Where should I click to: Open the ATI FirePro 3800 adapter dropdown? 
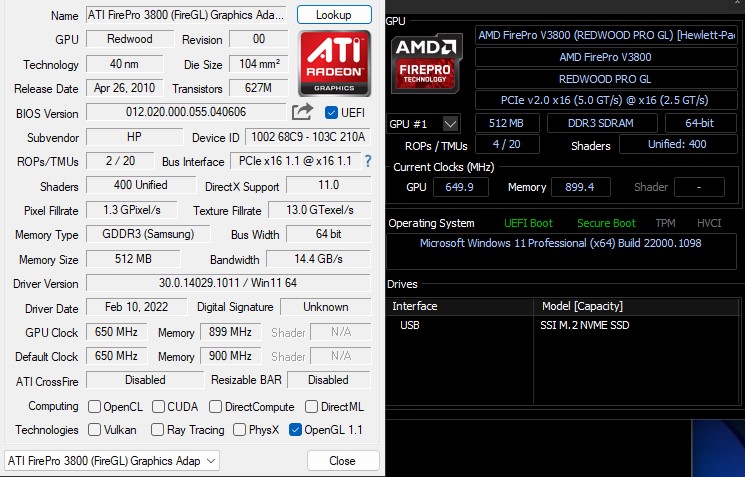pyautogui.click(x=112, y=461)
